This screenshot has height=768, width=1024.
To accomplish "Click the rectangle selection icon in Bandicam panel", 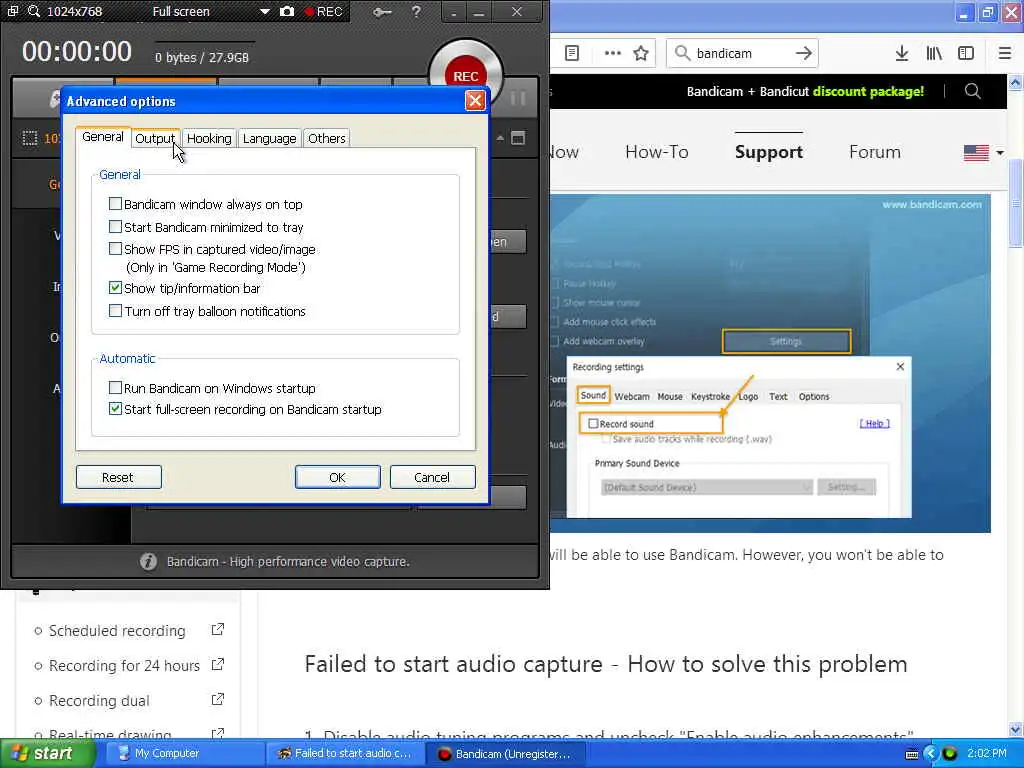I will click(29, 138).
